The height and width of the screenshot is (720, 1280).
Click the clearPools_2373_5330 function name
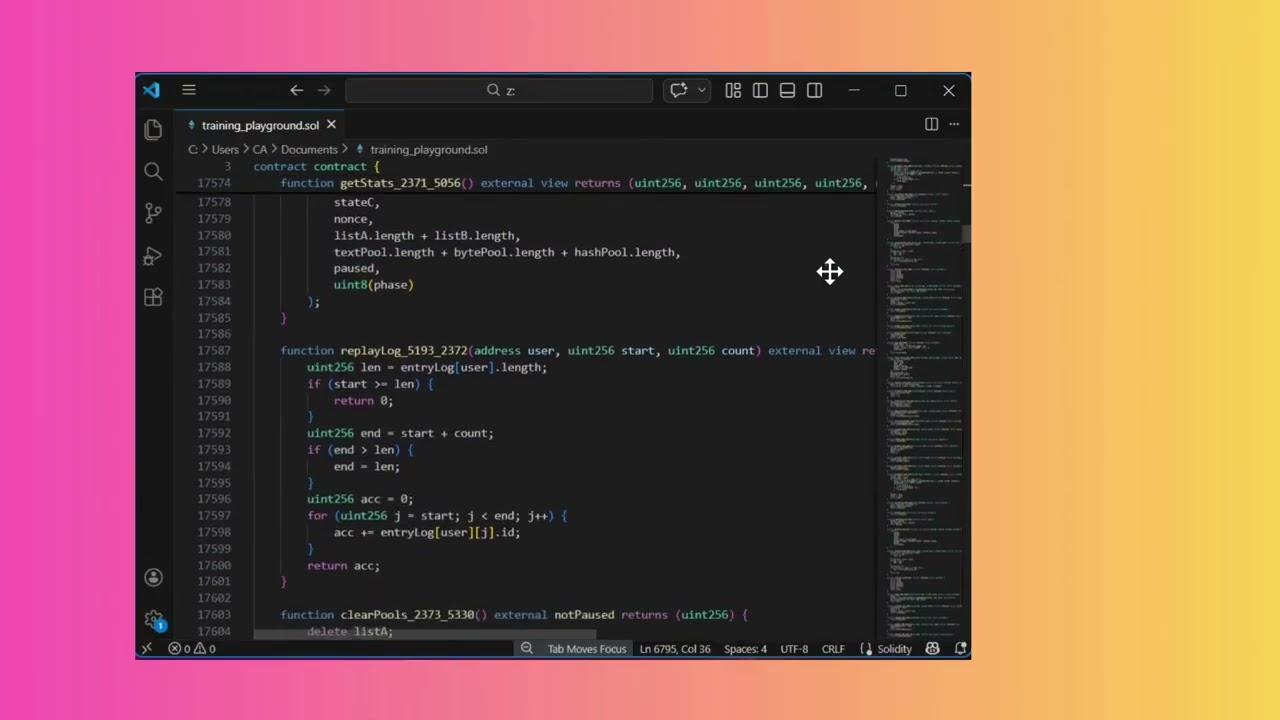(407, 614)
